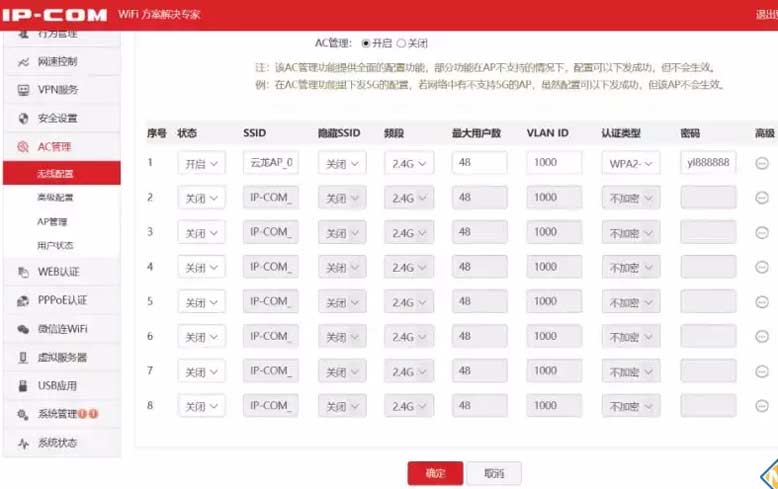Open advanced settings icon for SSID row 5

pyautogui.click(x=762, y=302)
